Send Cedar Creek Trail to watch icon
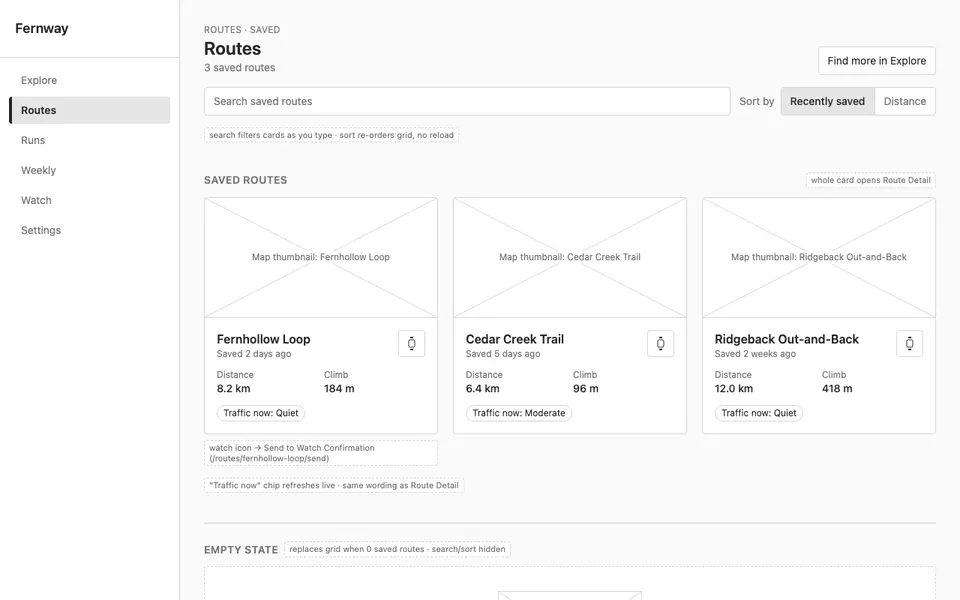This screenshot has height=600, width=960. point(661,343)
